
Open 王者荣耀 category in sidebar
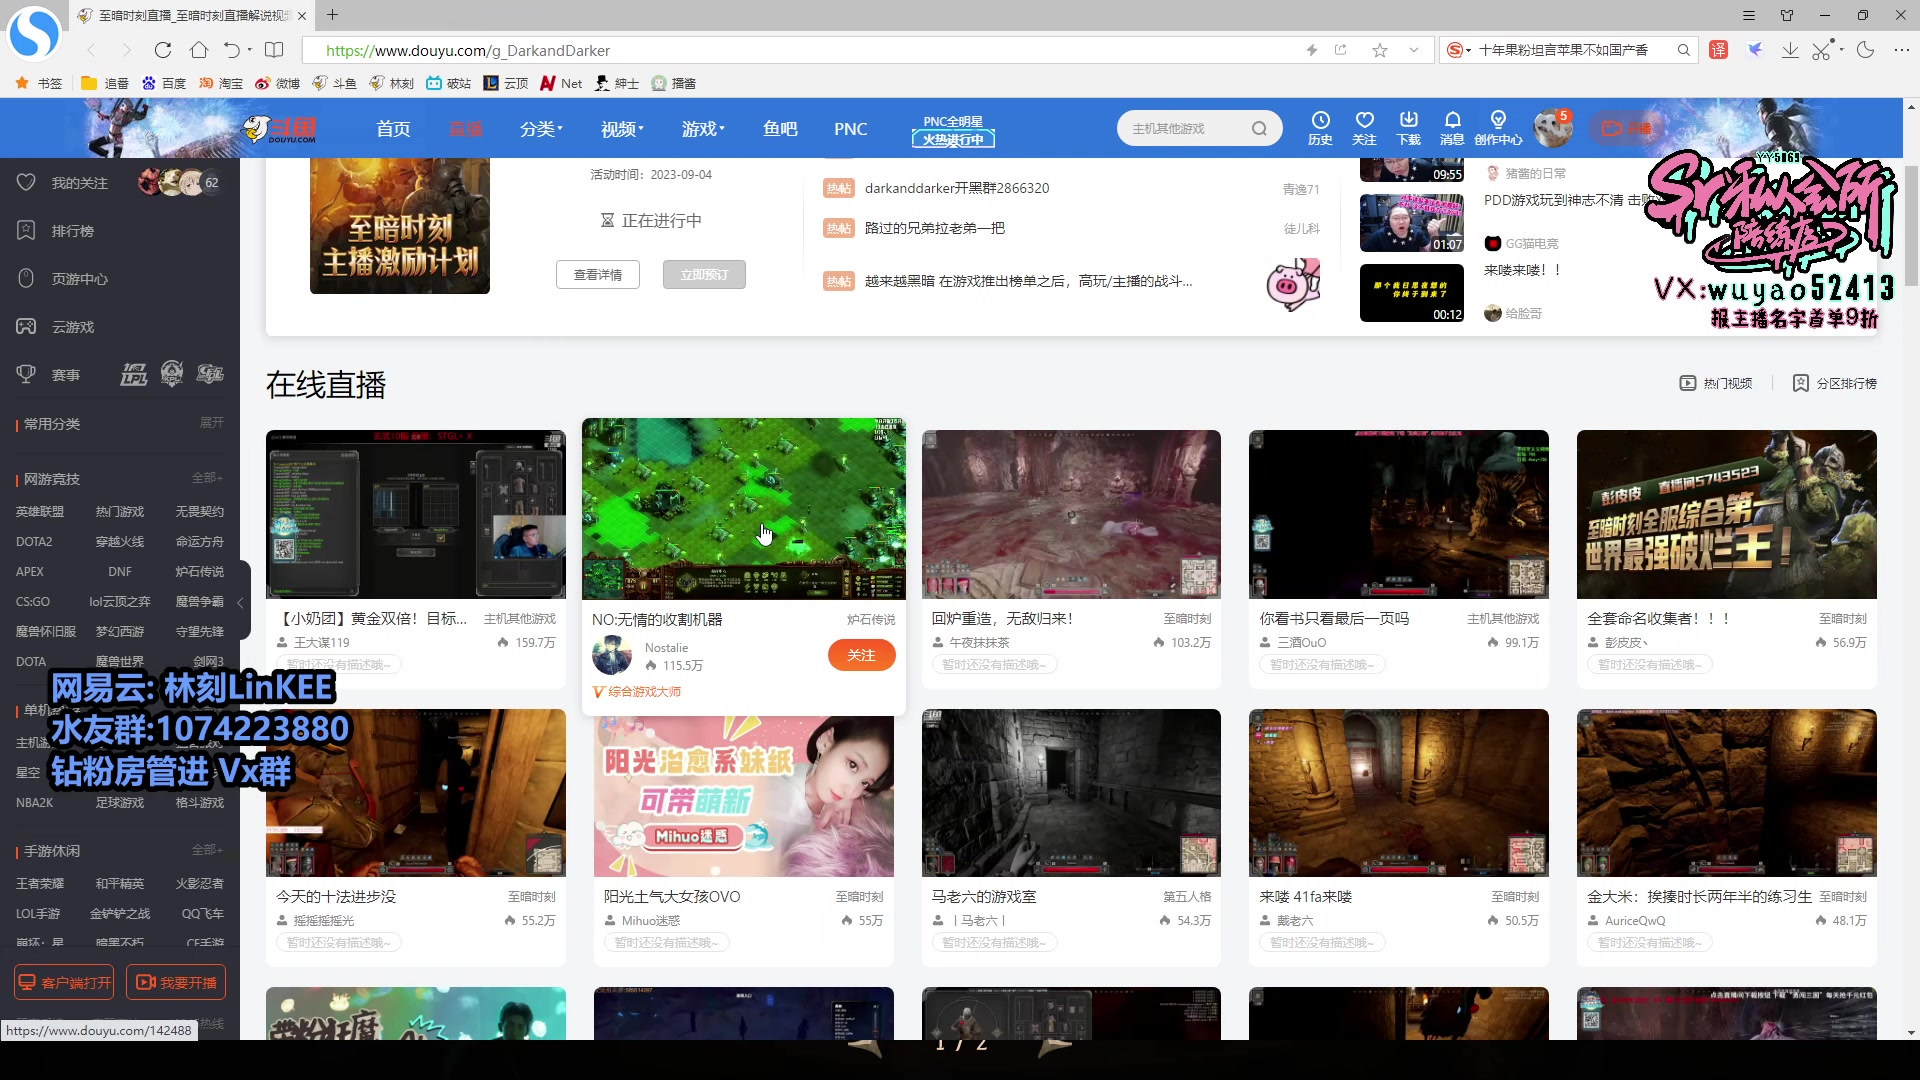[x=40, y=883]
